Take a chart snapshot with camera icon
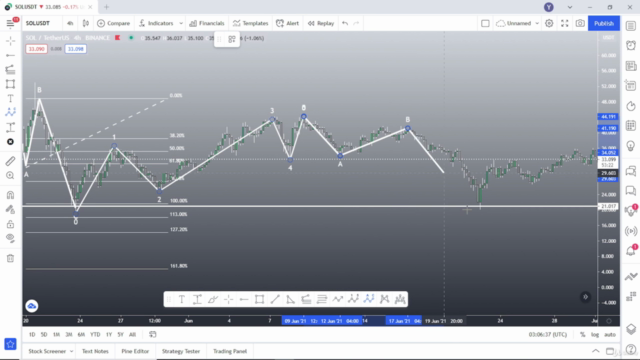This screenshot has width=640, height=360. 580,23
